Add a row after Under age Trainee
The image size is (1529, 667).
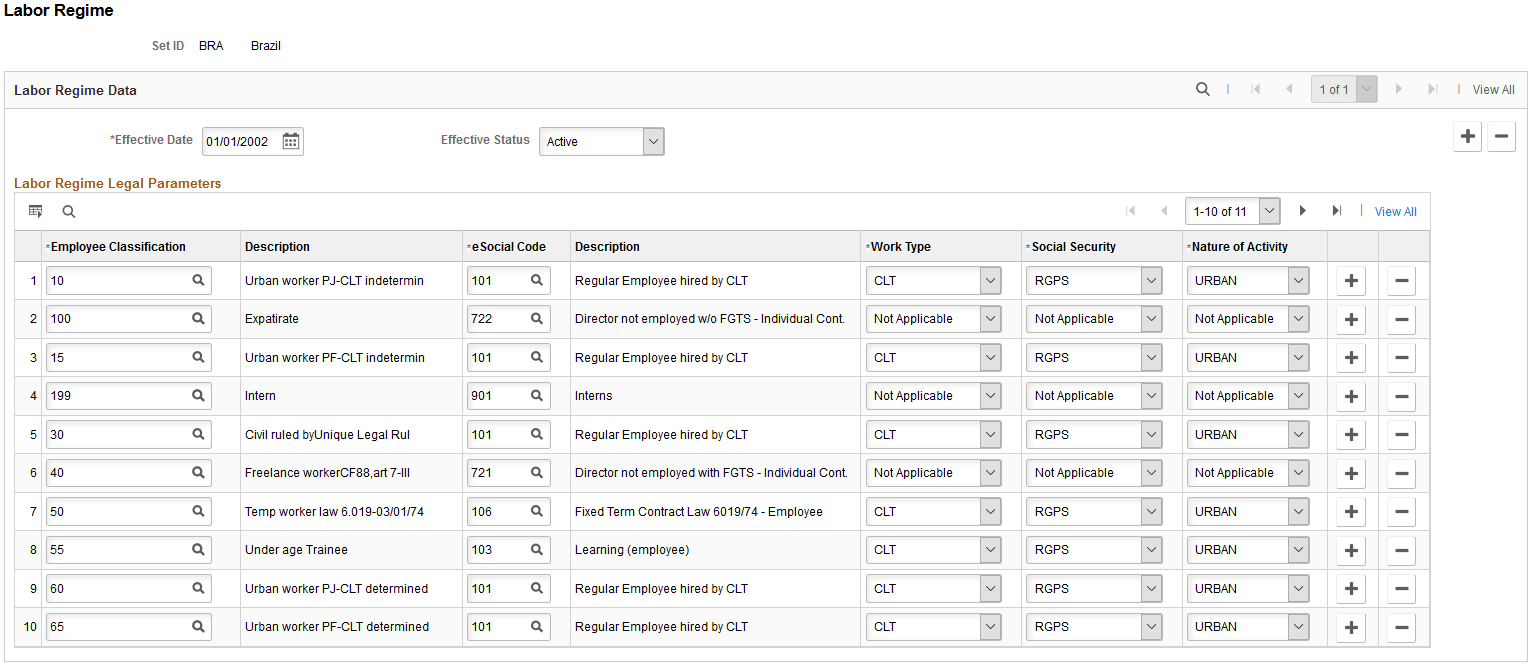tap(1351, 551)
